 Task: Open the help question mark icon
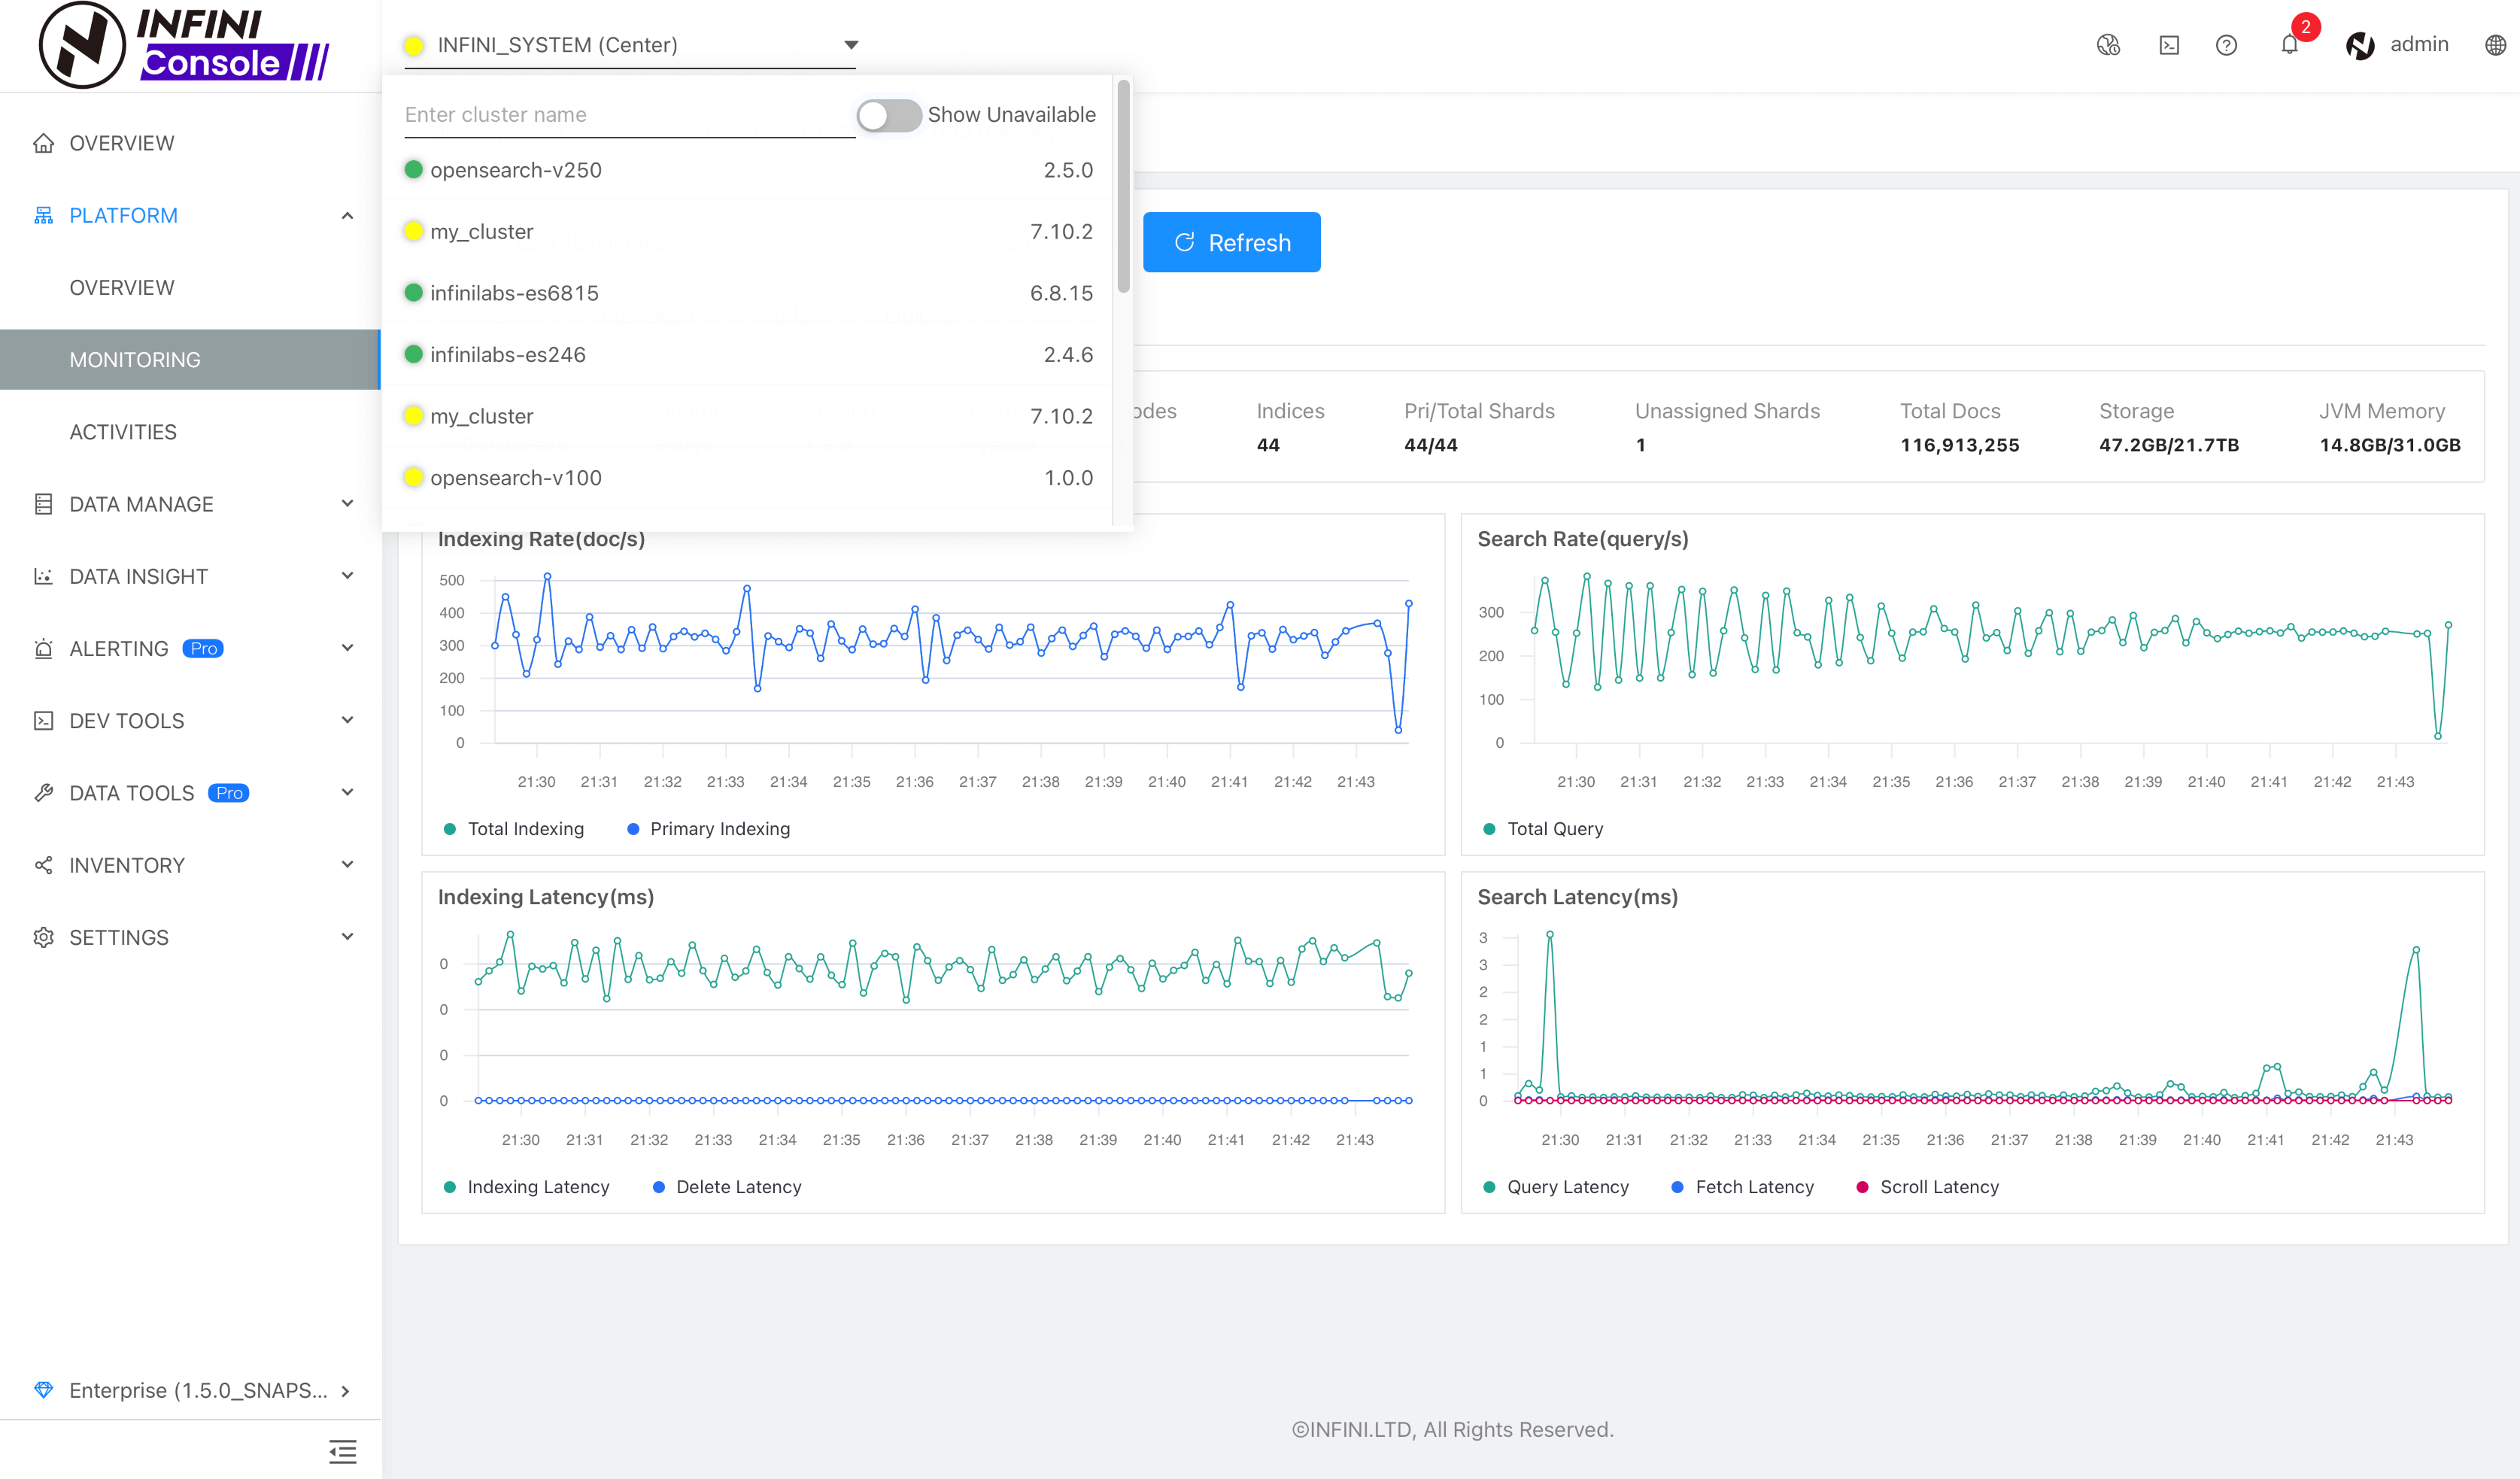[x=2226, y=45]
